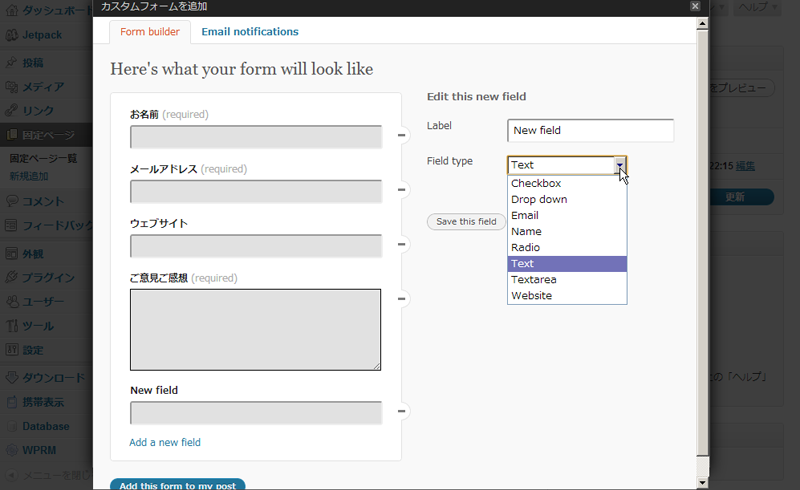The image size is (800, 490).
Task: Choose Drop down from the field type list
Action: click(567, 200)
